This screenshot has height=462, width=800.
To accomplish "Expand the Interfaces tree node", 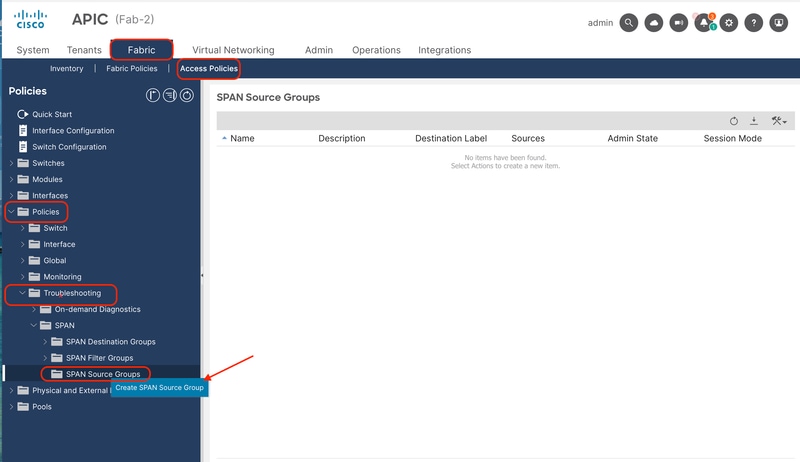I will (x=11, y=196).
